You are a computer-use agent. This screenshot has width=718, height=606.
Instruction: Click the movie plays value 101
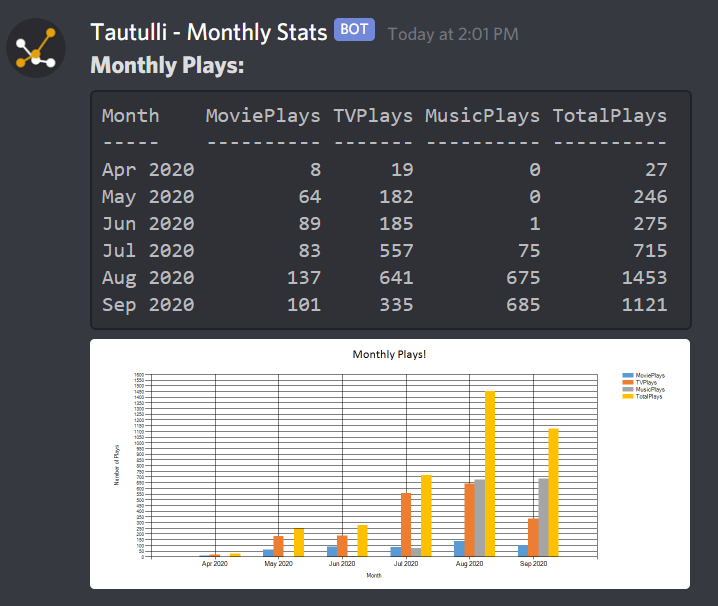pyautogui.click(x=304, y=305)
